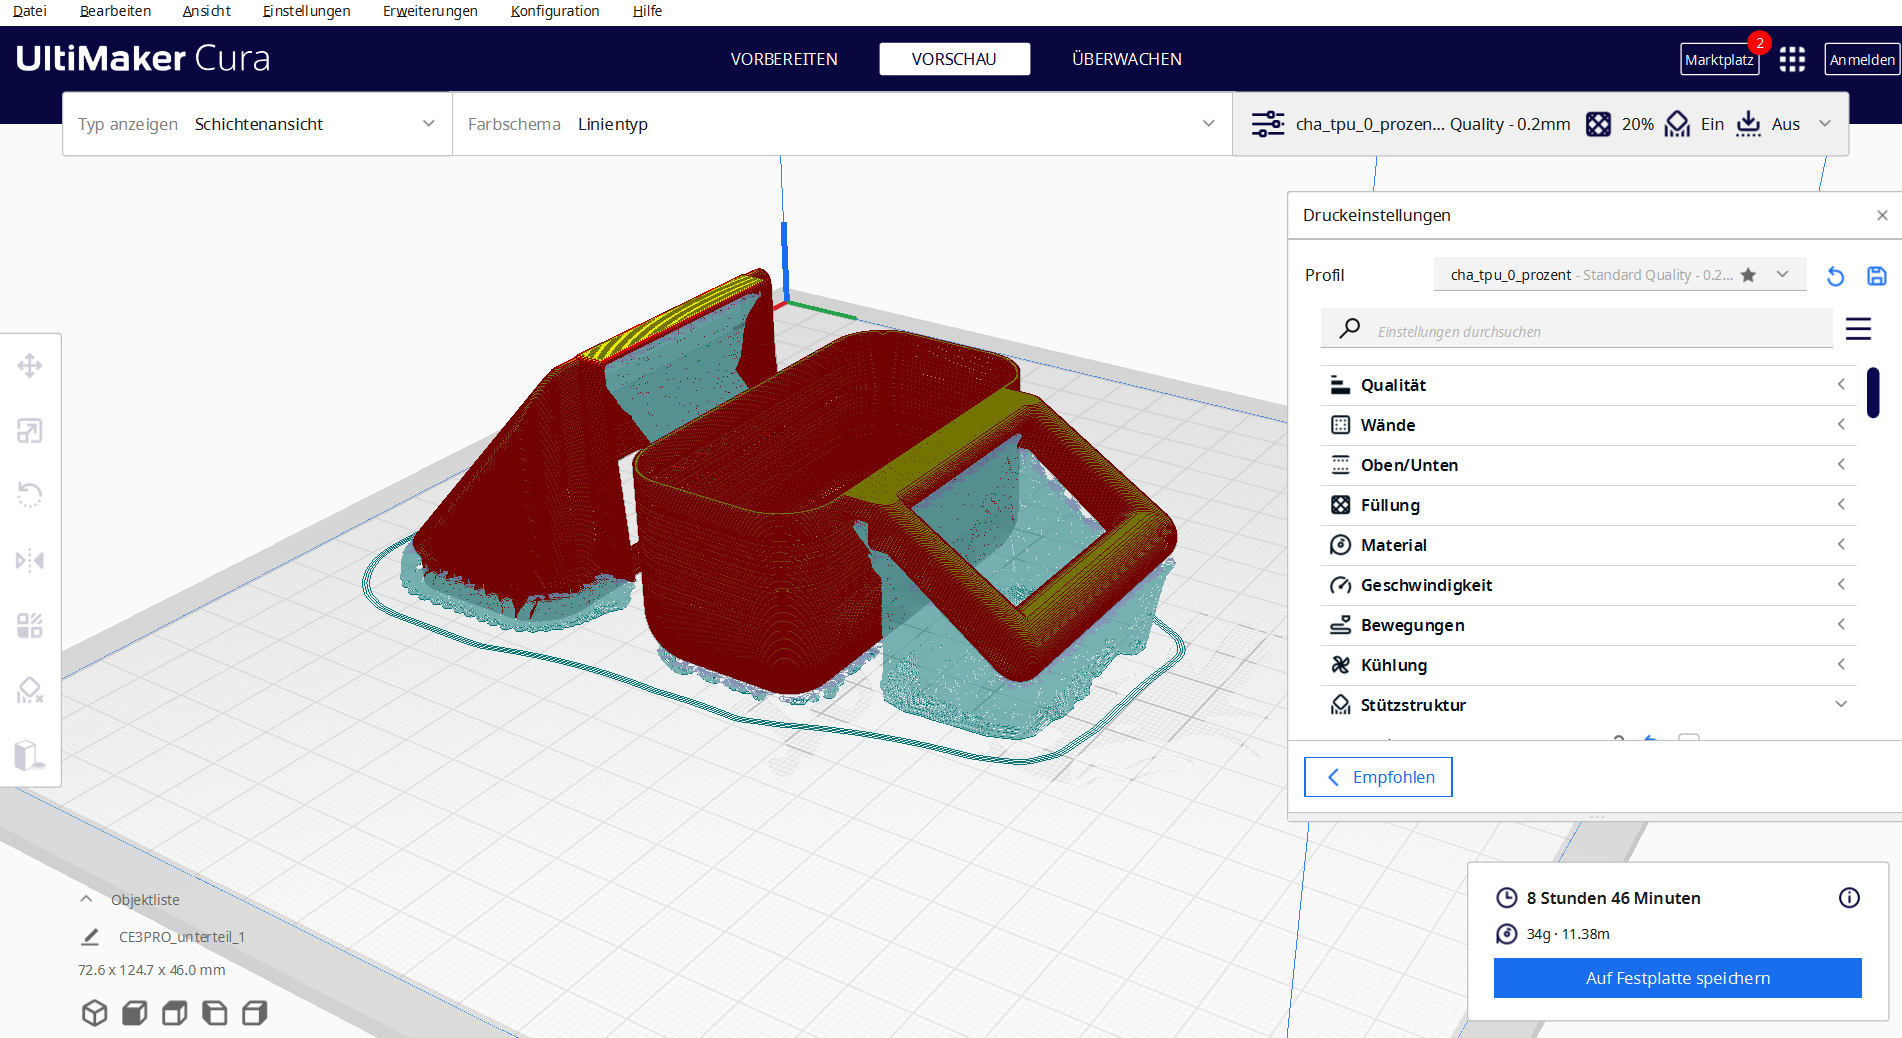This screenshot has height=1038, width=1902.
Task: Open the Wände settings category
Action: click(1589, 425)
